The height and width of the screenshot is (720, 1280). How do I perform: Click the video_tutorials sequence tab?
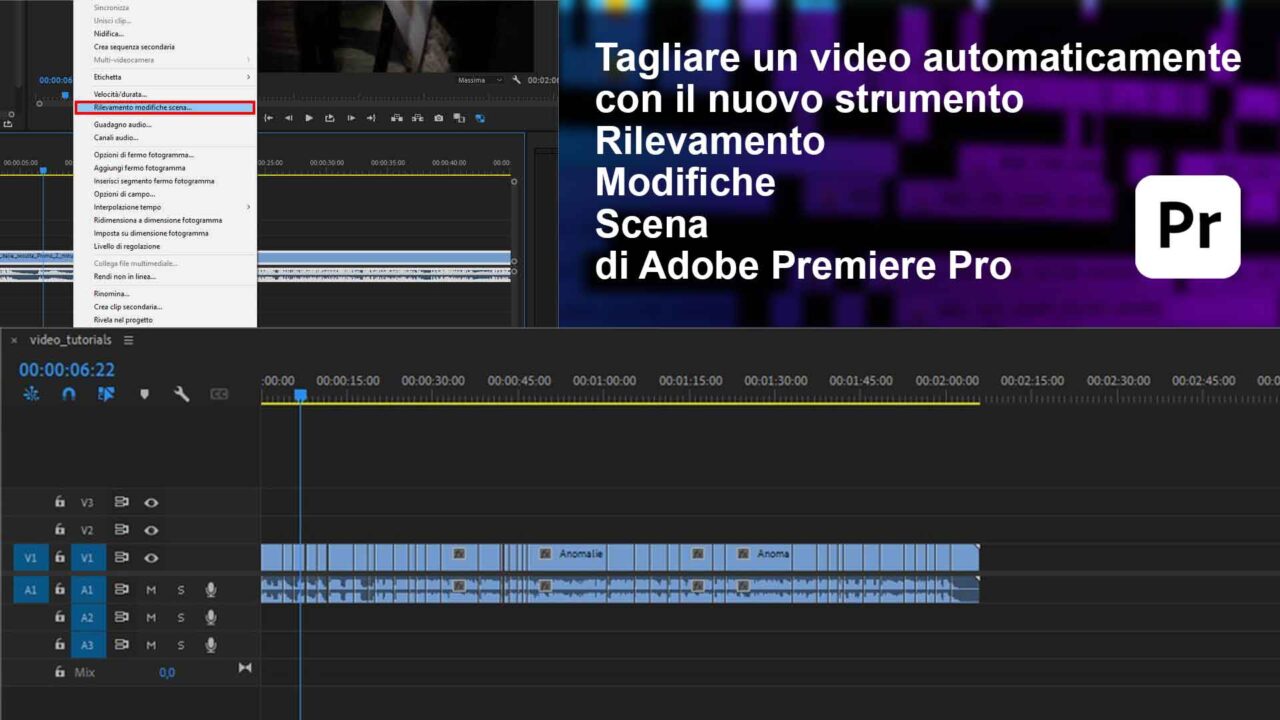click(x=70, y=340)
